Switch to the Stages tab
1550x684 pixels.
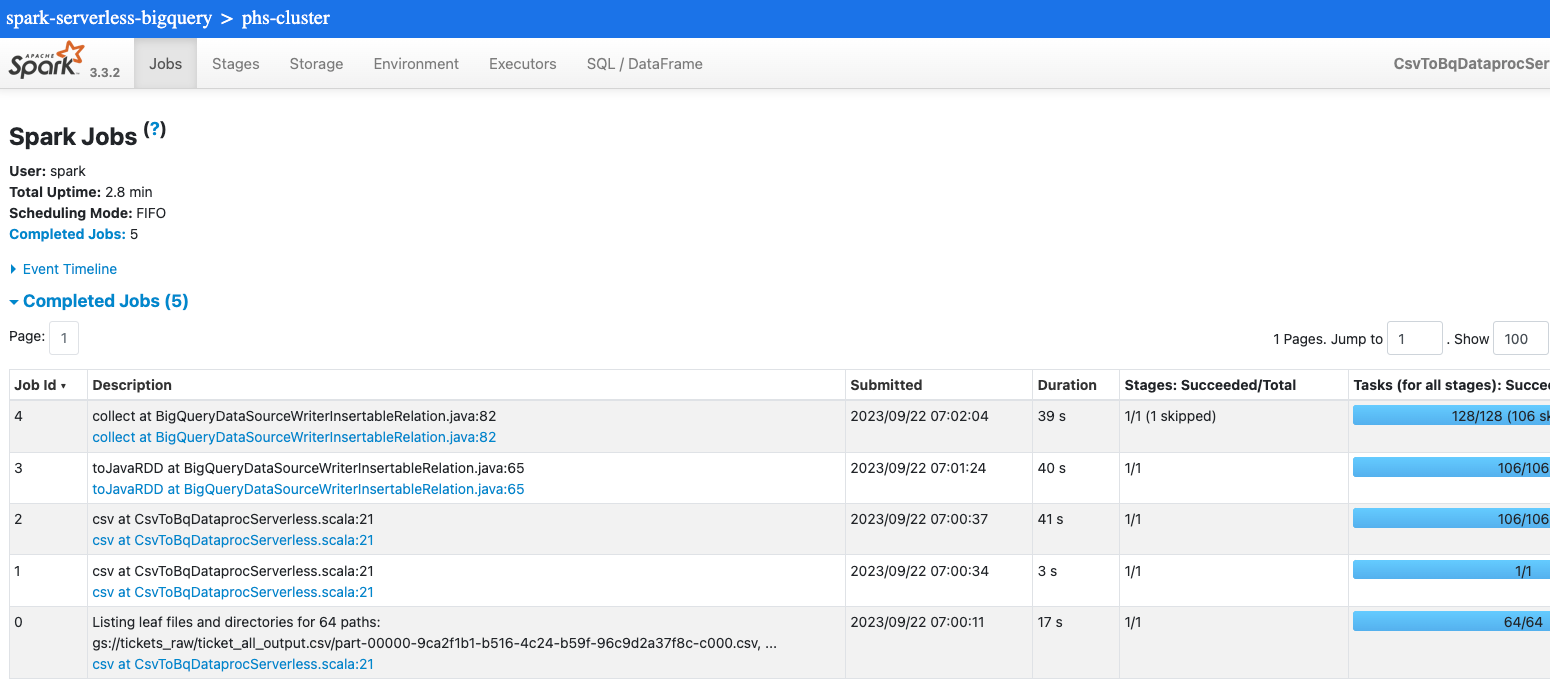coord(235,63)
